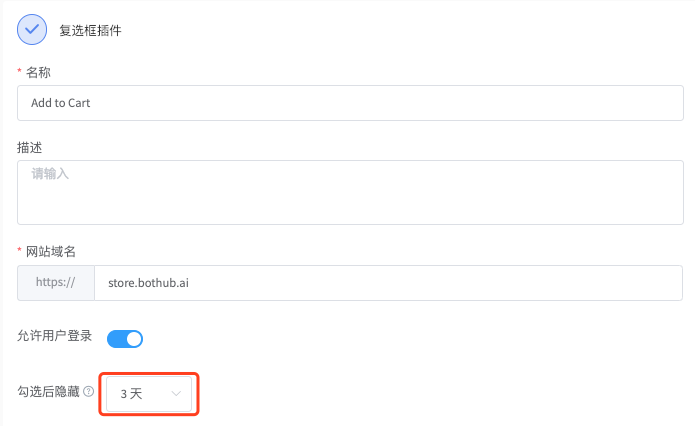This screenshot has height=426, width=695.
Task: Click the https:// prefix box
Action: [x=56, y=283]
